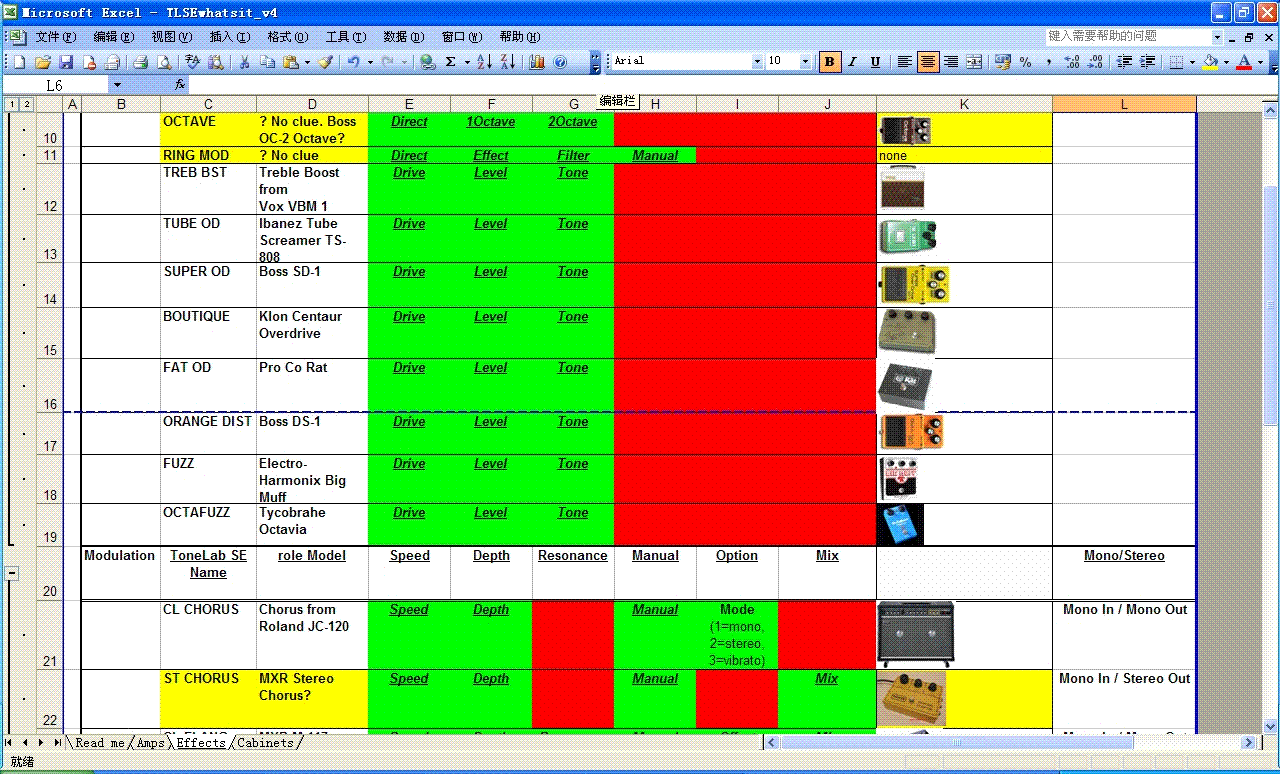Open the AutoSum functions dropdown arrow
The height and width of the screenshot is (774, 1280).
(467, 62)
